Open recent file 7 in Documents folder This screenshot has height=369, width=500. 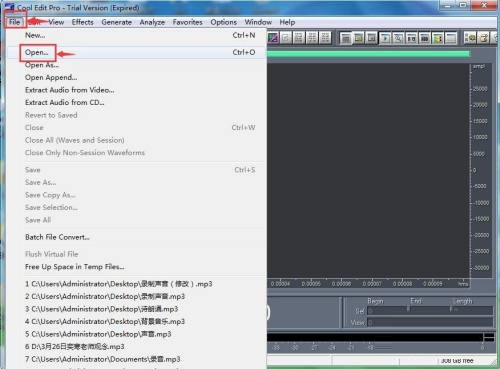coord(137,359)
